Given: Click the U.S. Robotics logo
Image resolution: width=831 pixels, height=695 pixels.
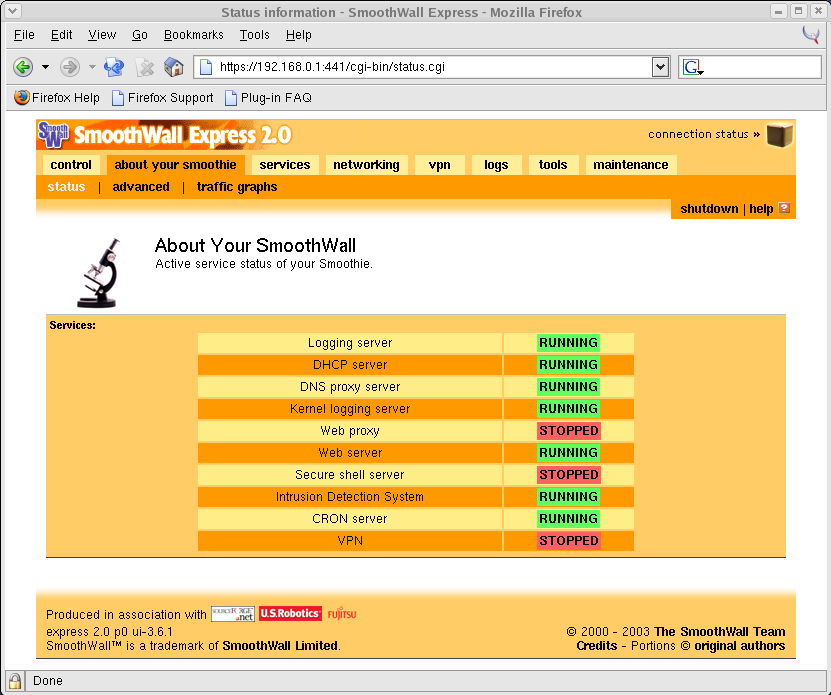Looking at the screenshot, I should (290, 614).
